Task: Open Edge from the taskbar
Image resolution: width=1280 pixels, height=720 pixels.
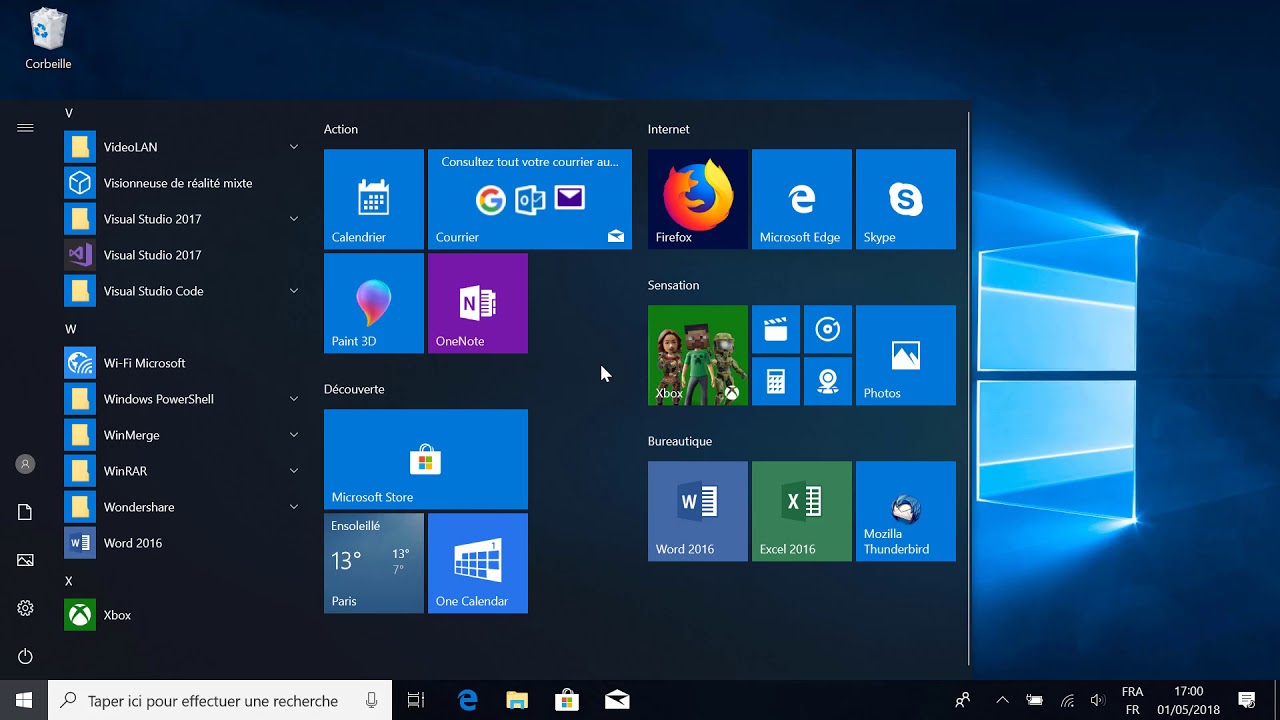Action: pyautogui.click(x=468, y=701)
